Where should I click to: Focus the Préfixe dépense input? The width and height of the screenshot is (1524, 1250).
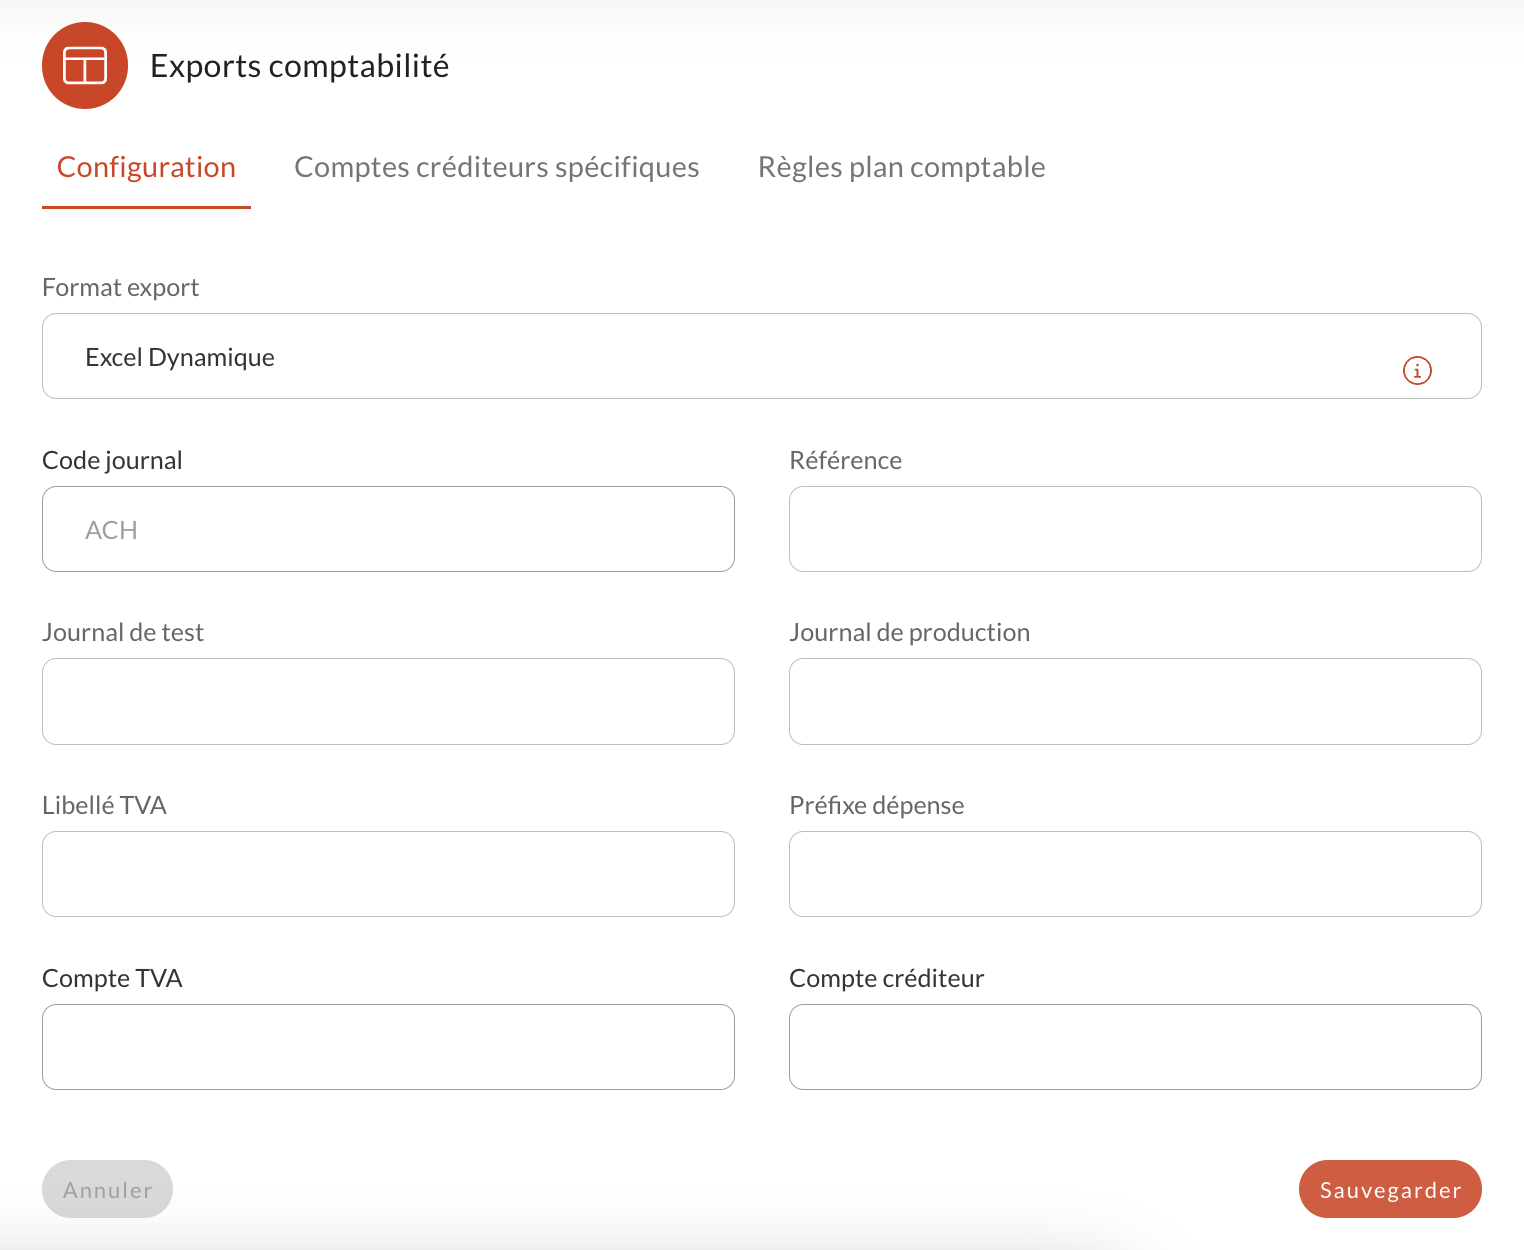point(1135,873)
